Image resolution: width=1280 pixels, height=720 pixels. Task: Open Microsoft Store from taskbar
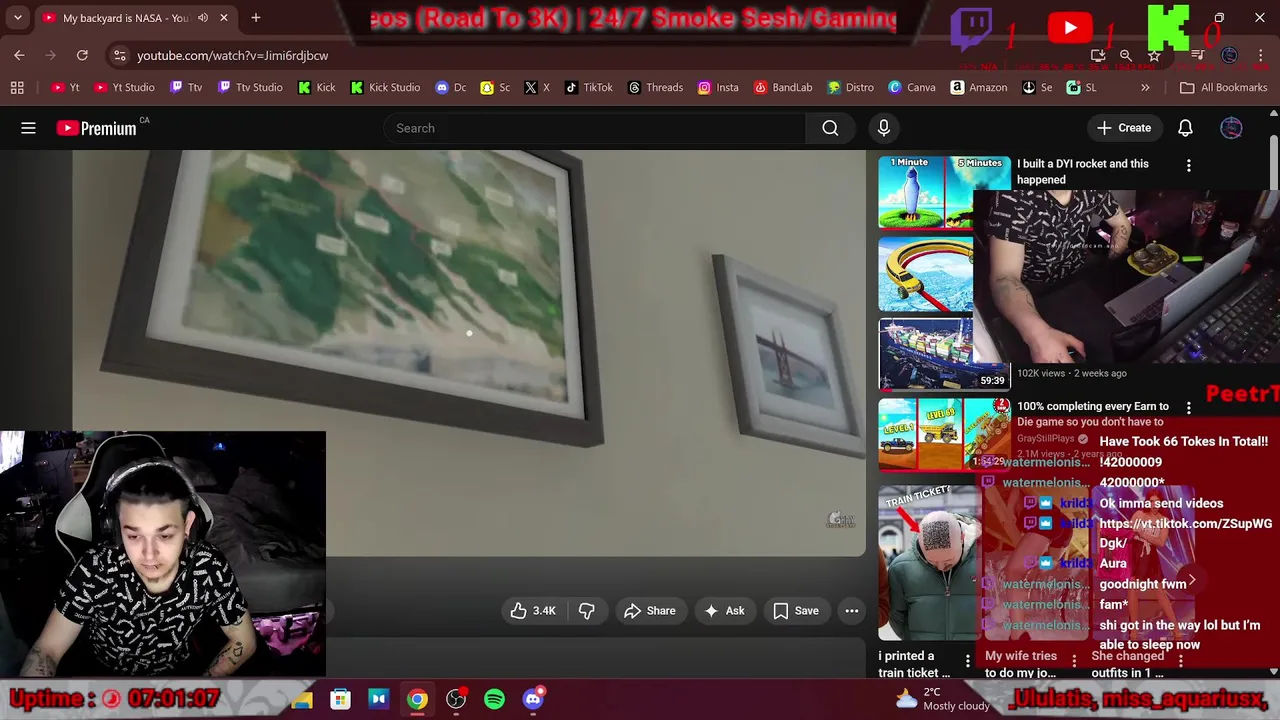coord(340,700)
